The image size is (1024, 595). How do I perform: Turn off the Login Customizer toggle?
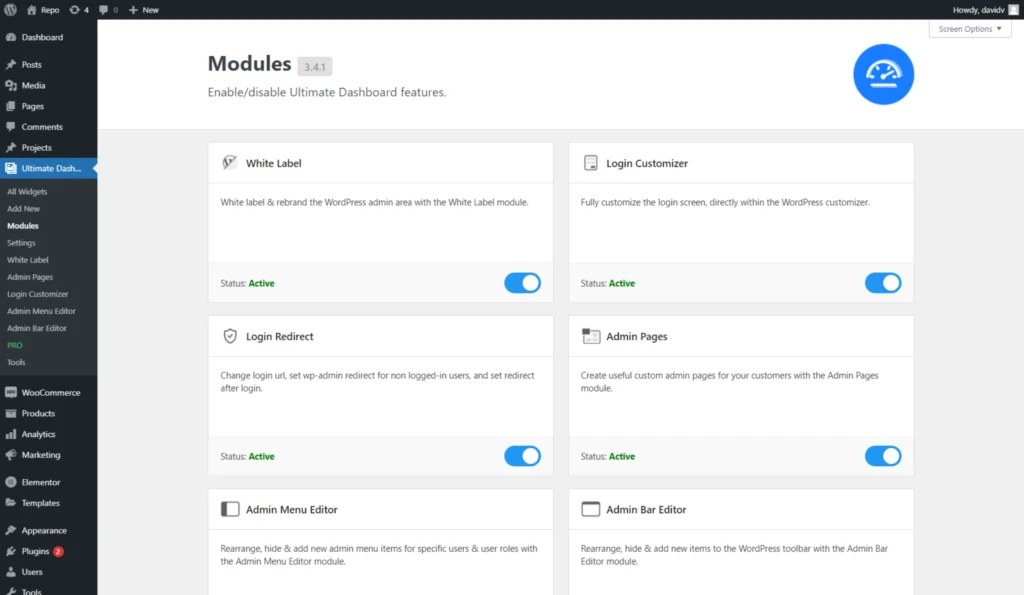click(x=882, y=283)
